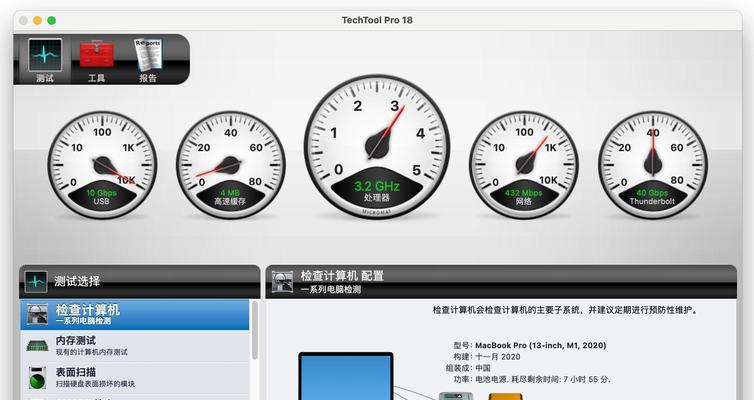Select 检查计算机 in test list
This screenshot has width=754, height=400.
(135, 314)
